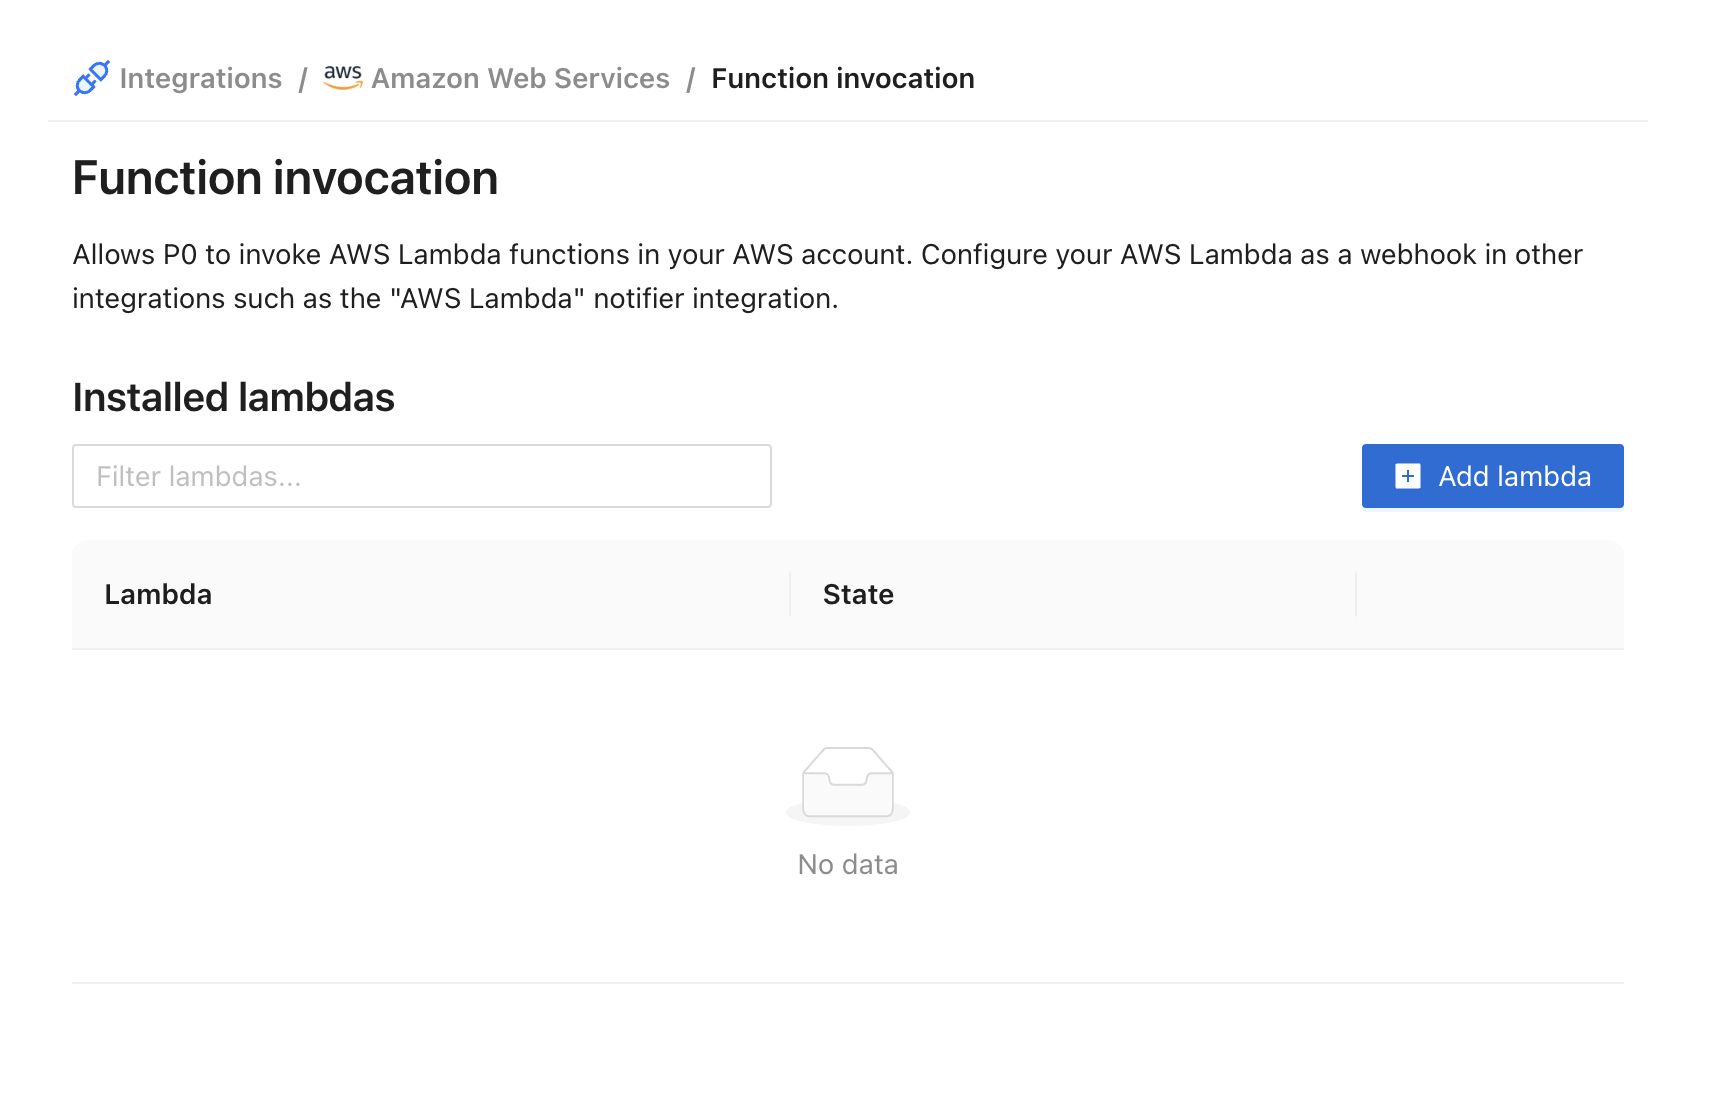The height and width of the screenshot is (1100, 1734).
Task: Click divider right of State column header
Action: (x=1356, y=595)
